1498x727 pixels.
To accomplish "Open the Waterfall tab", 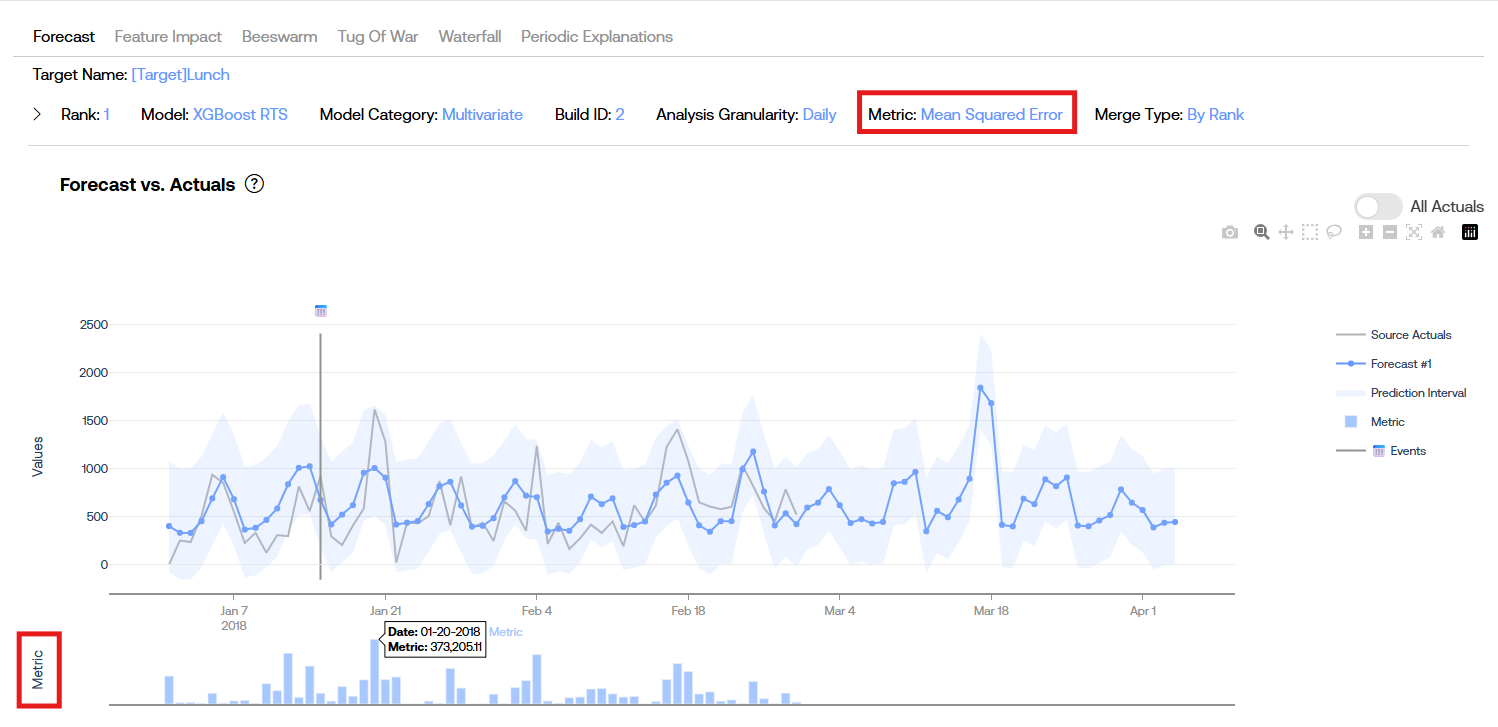I will pos(469,37).
